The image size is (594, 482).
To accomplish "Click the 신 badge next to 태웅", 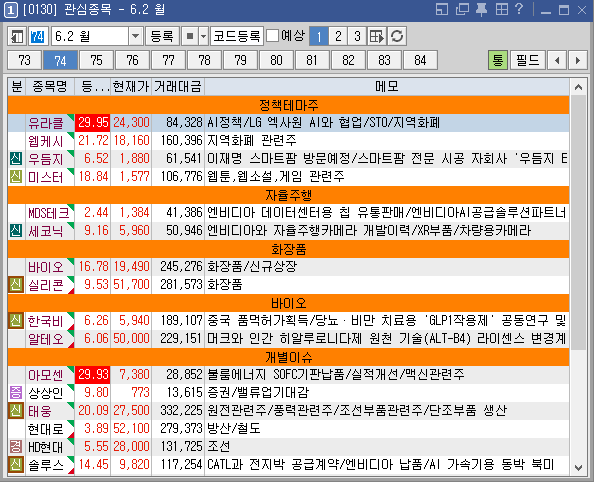I will coord(16,411).
